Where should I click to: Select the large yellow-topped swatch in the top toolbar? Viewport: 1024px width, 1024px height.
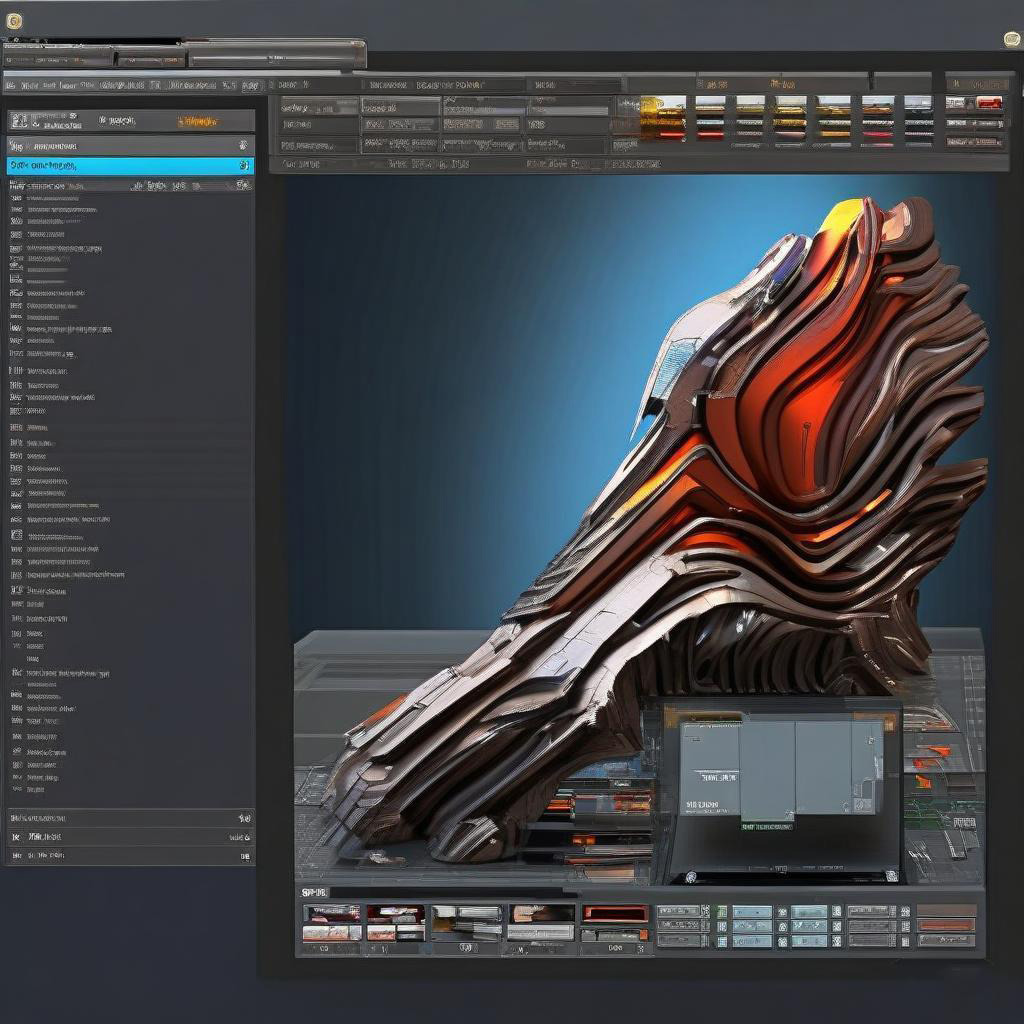click(x=663, y=118)
